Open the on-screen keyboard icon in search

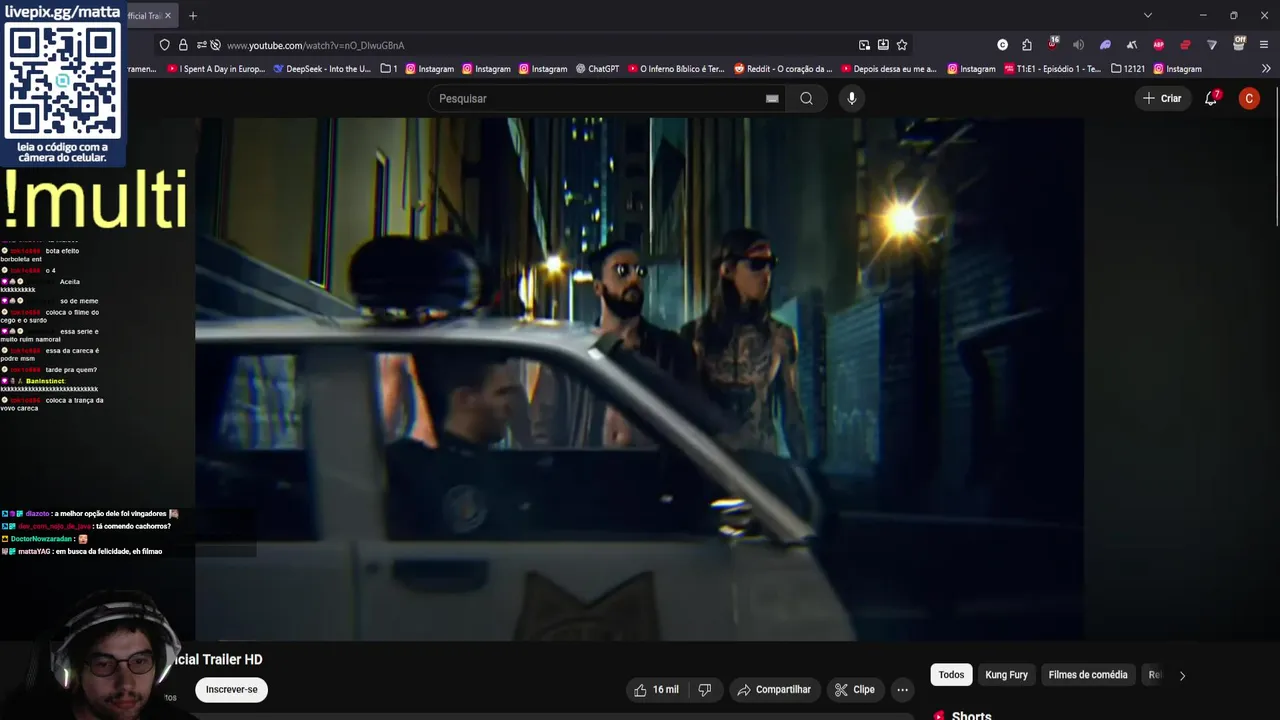772,98
